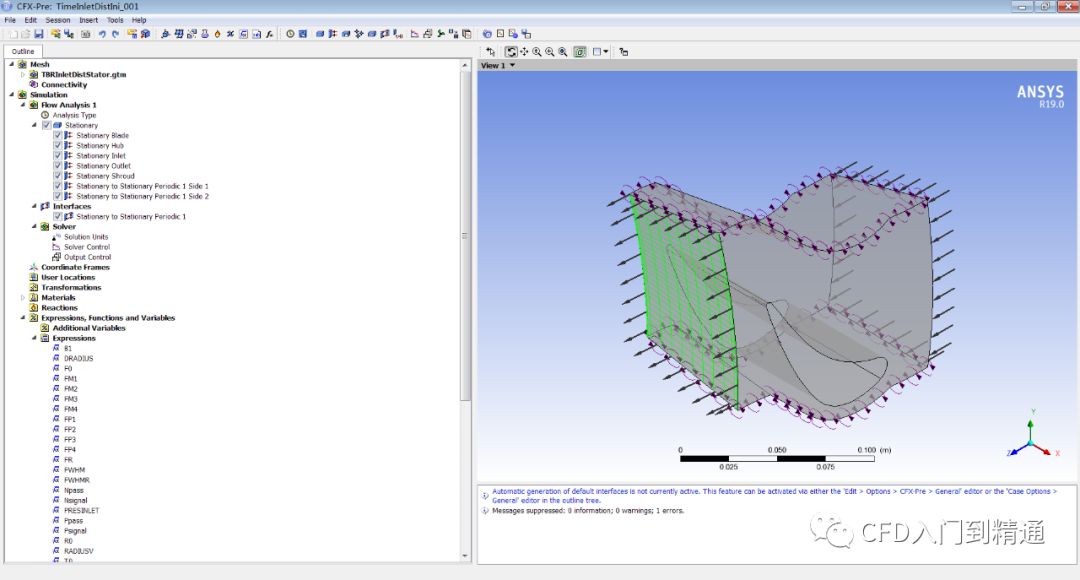Collapse the Simulation tree node
This screenshot has height=580, width=1080.
12,94
